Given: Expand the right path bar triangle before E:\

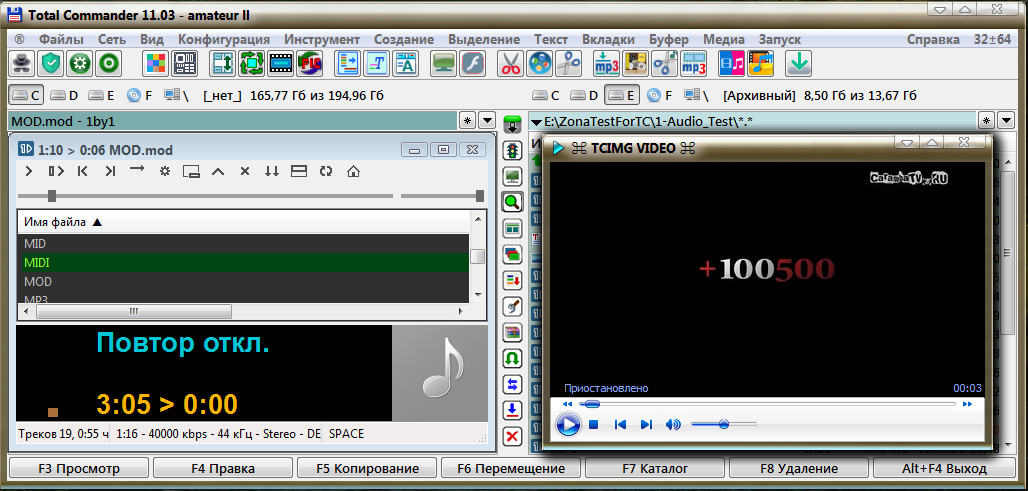Looking at the screenshot, I should [536, 121].
